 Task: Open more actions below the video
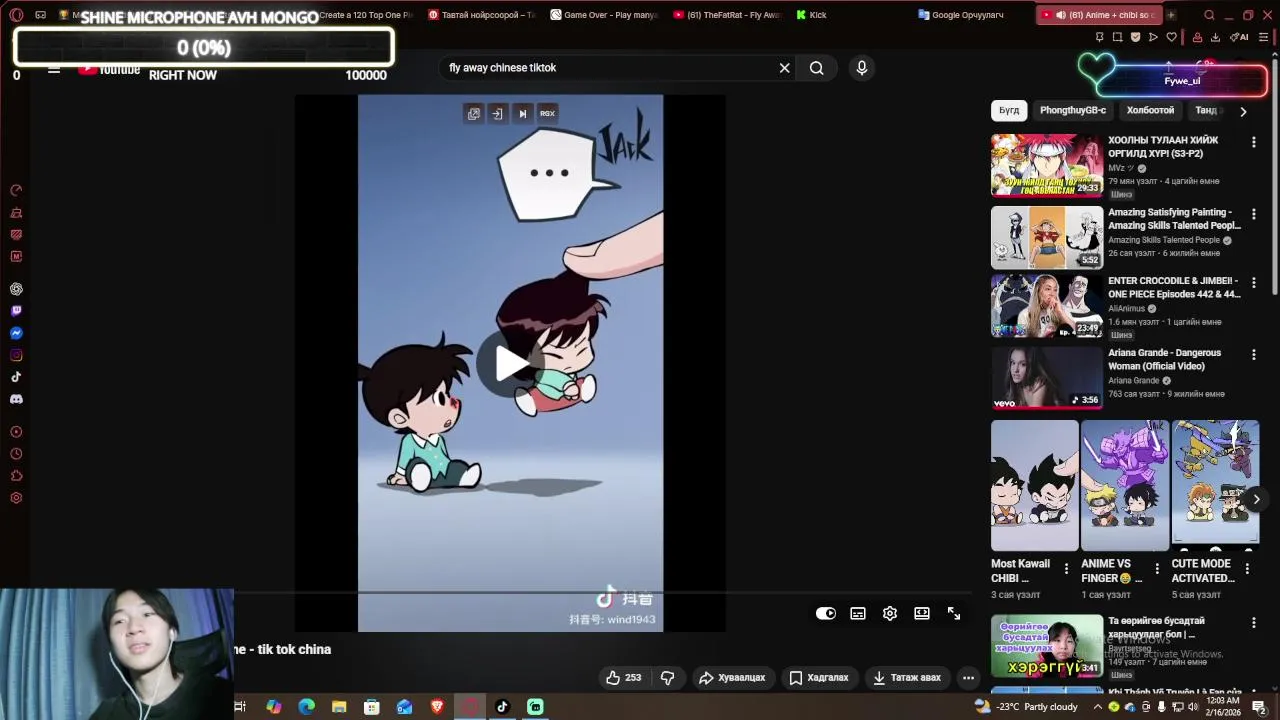(x=968, y=678)
